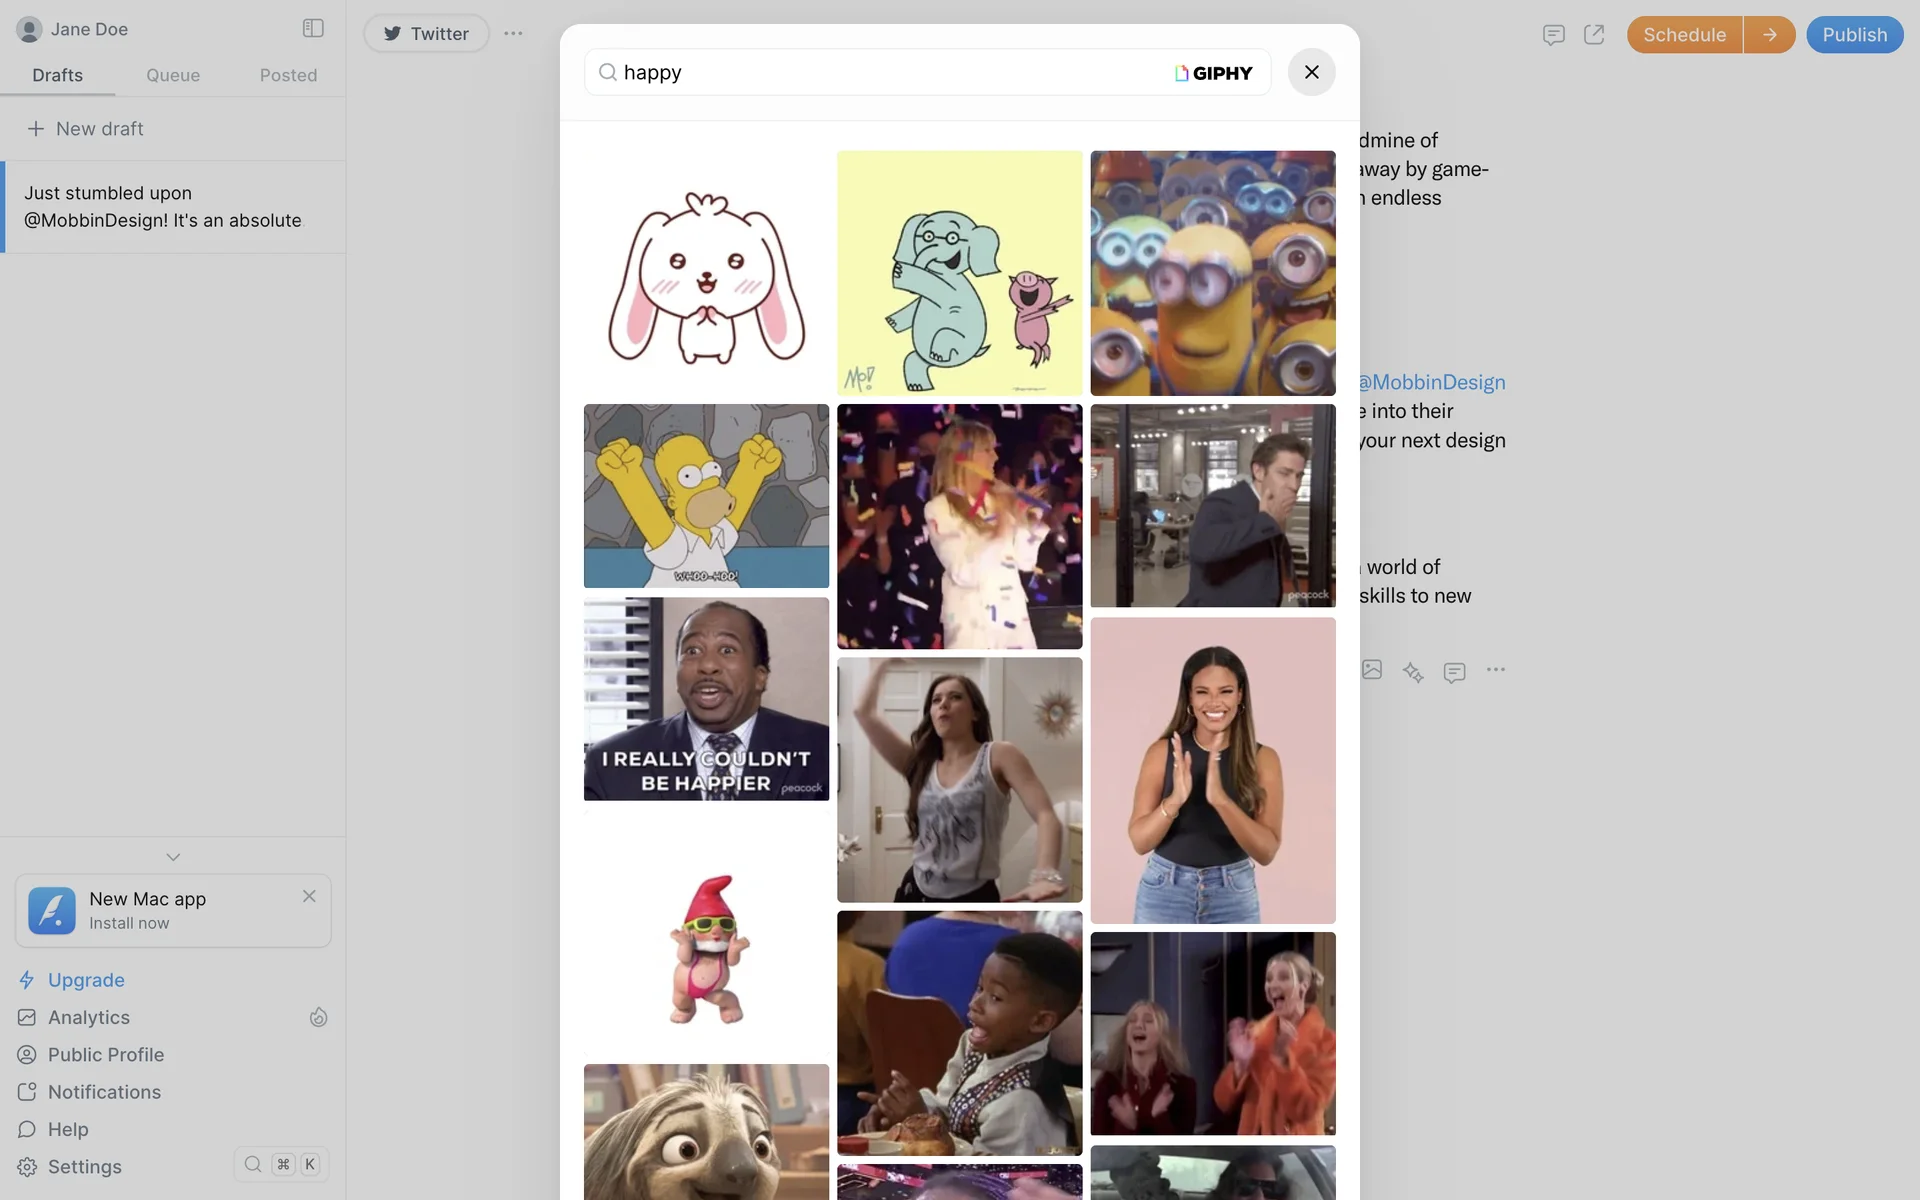Dismiss the New Mac app banner

(x=309, y=896)
